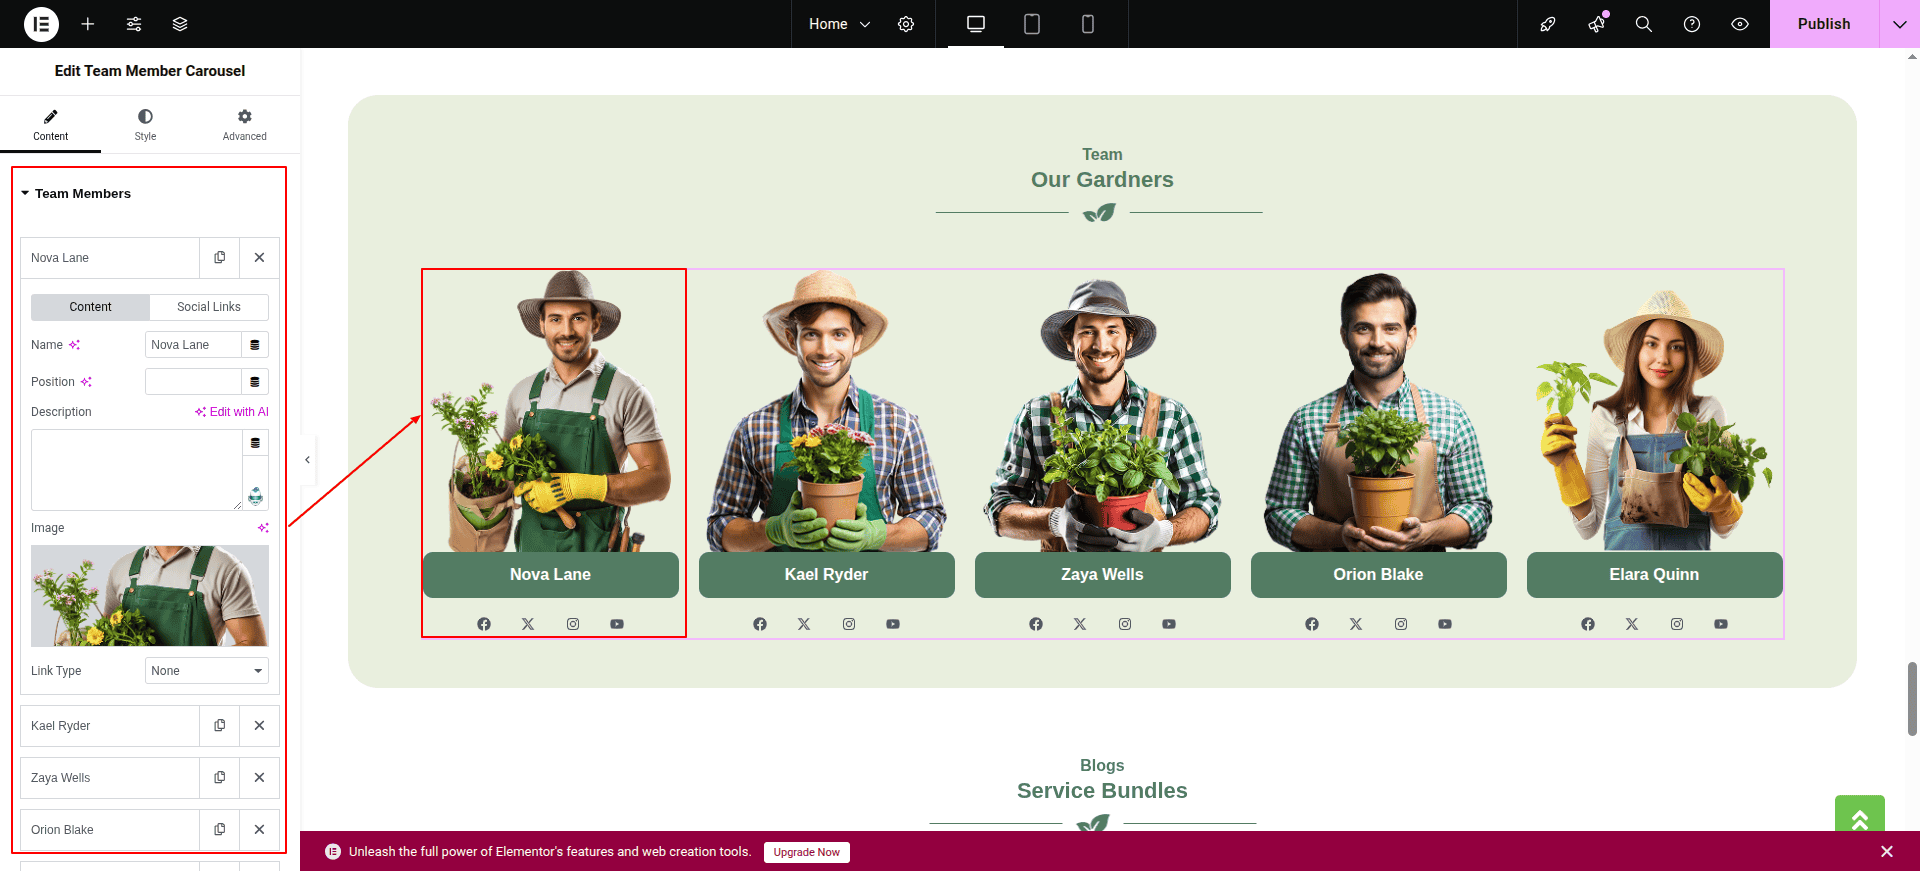
Task: Open the Link Type dropdown
Action: coord(207,671)
